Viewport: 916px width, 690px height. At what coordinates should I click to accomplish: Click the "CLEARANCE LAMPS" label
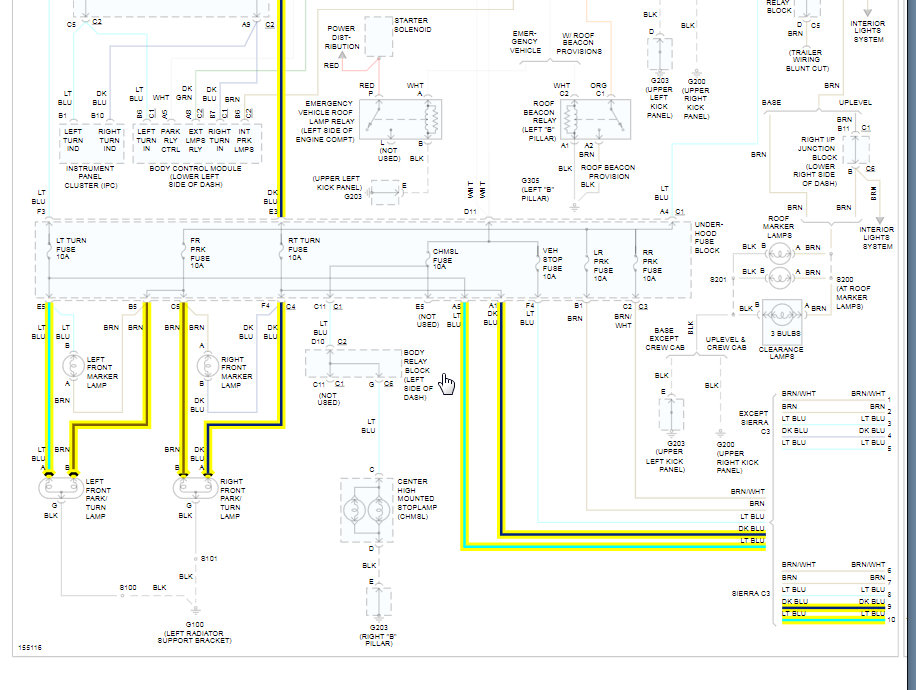781,353
